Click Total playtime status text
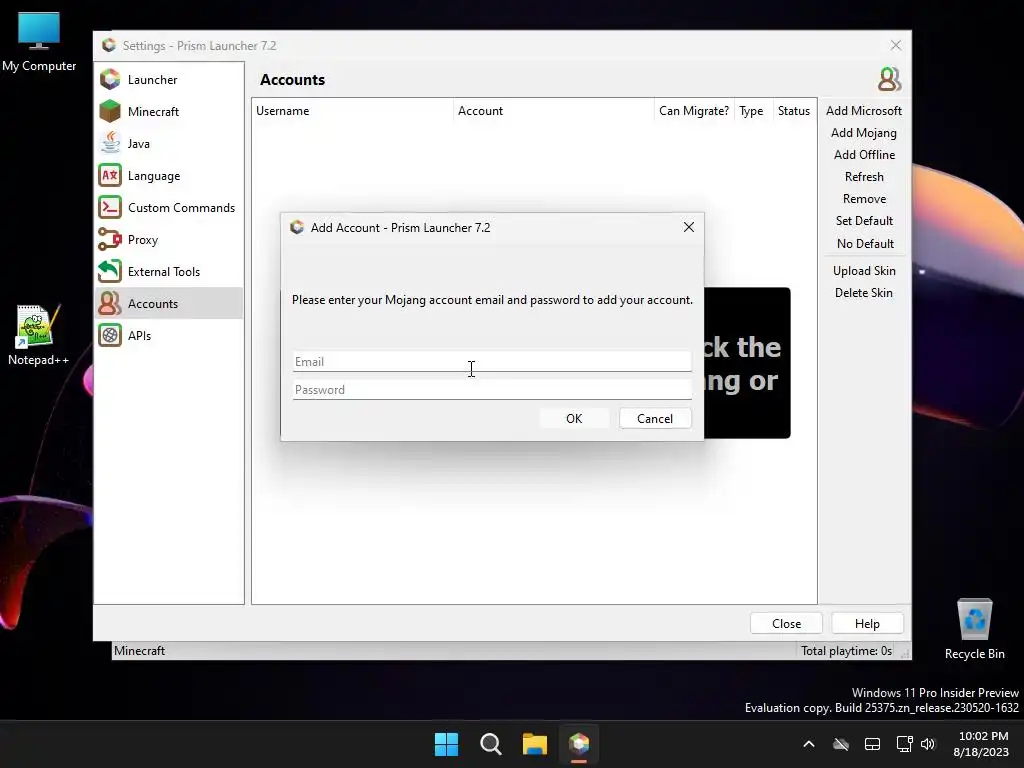Screen dimensions: 1024x768 click(846, 650)
